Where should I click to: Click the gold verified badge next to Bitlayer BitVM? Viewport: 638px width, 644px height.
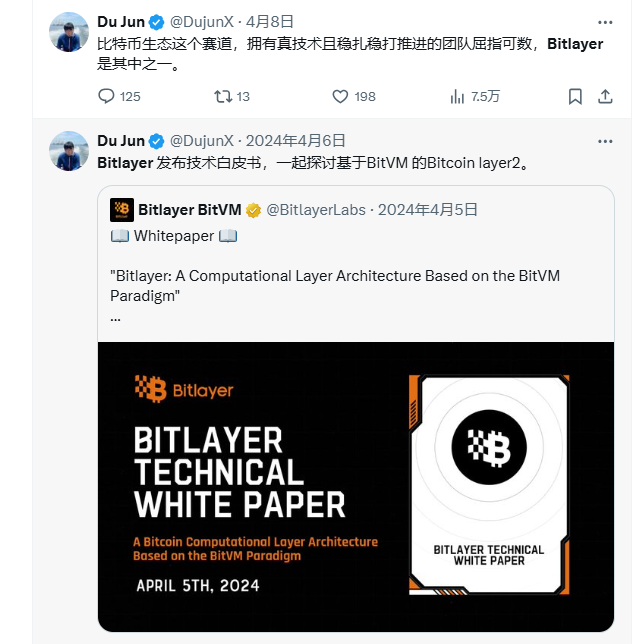pyautogui.click(x=253, y=210)
